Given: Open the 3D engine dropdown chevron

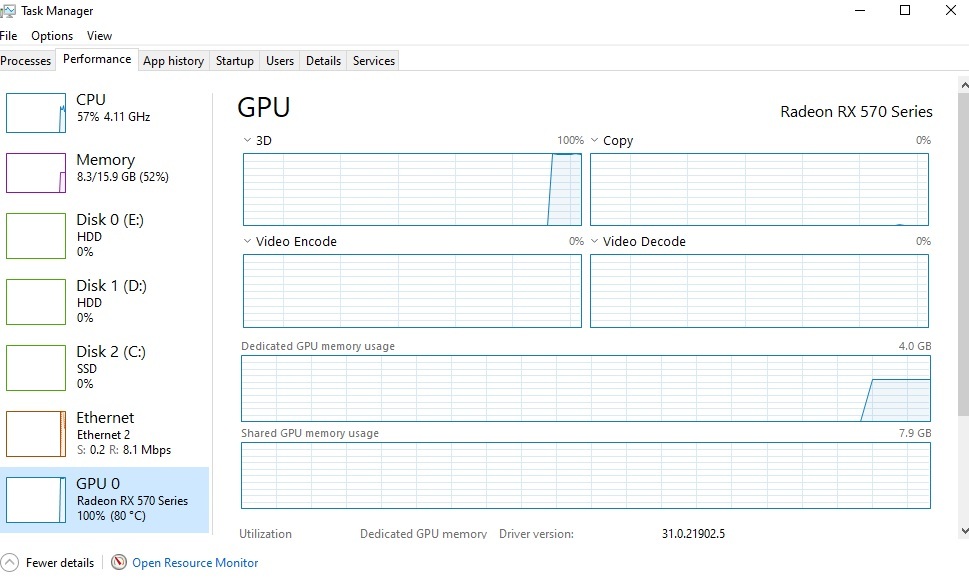Looking at the screenshot, I should 247,140.
